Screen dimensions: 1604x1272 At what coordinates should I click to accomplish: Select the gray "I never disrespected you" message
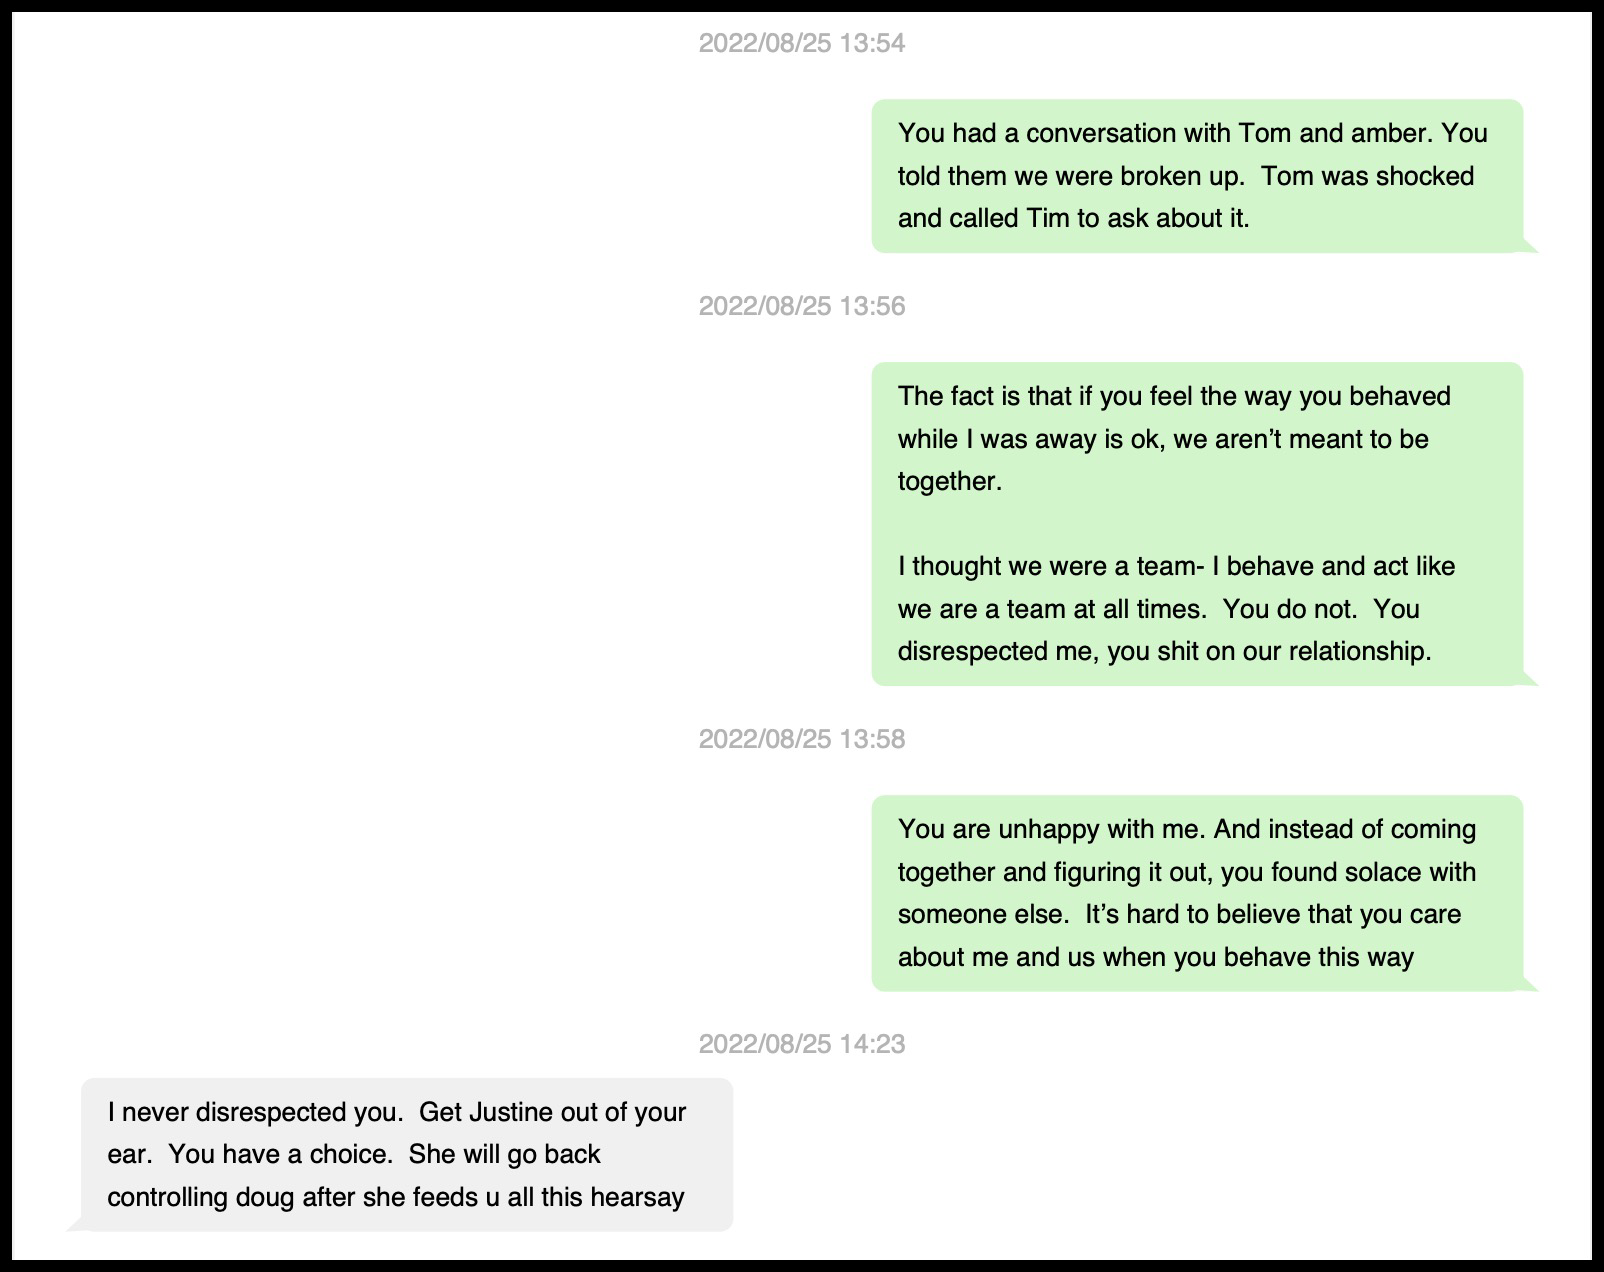coord(406,1154)
